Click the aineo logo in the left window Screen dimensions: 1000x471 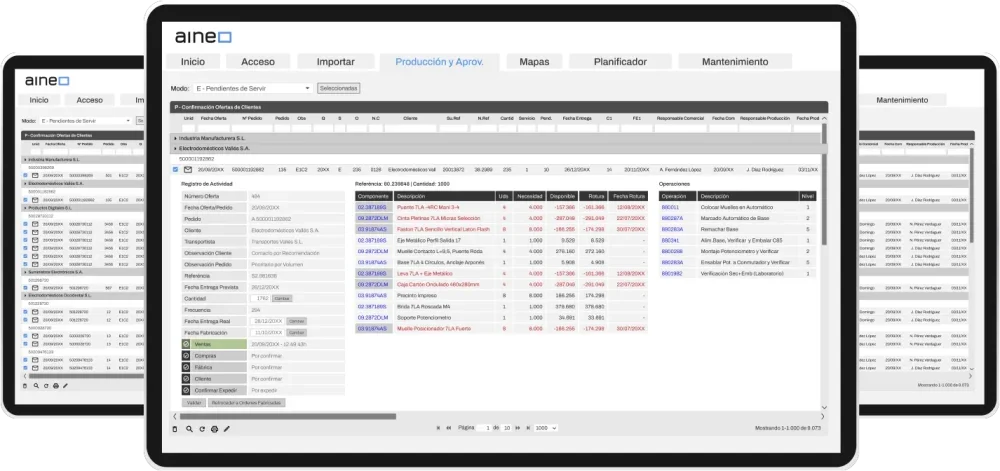[47, 81]
